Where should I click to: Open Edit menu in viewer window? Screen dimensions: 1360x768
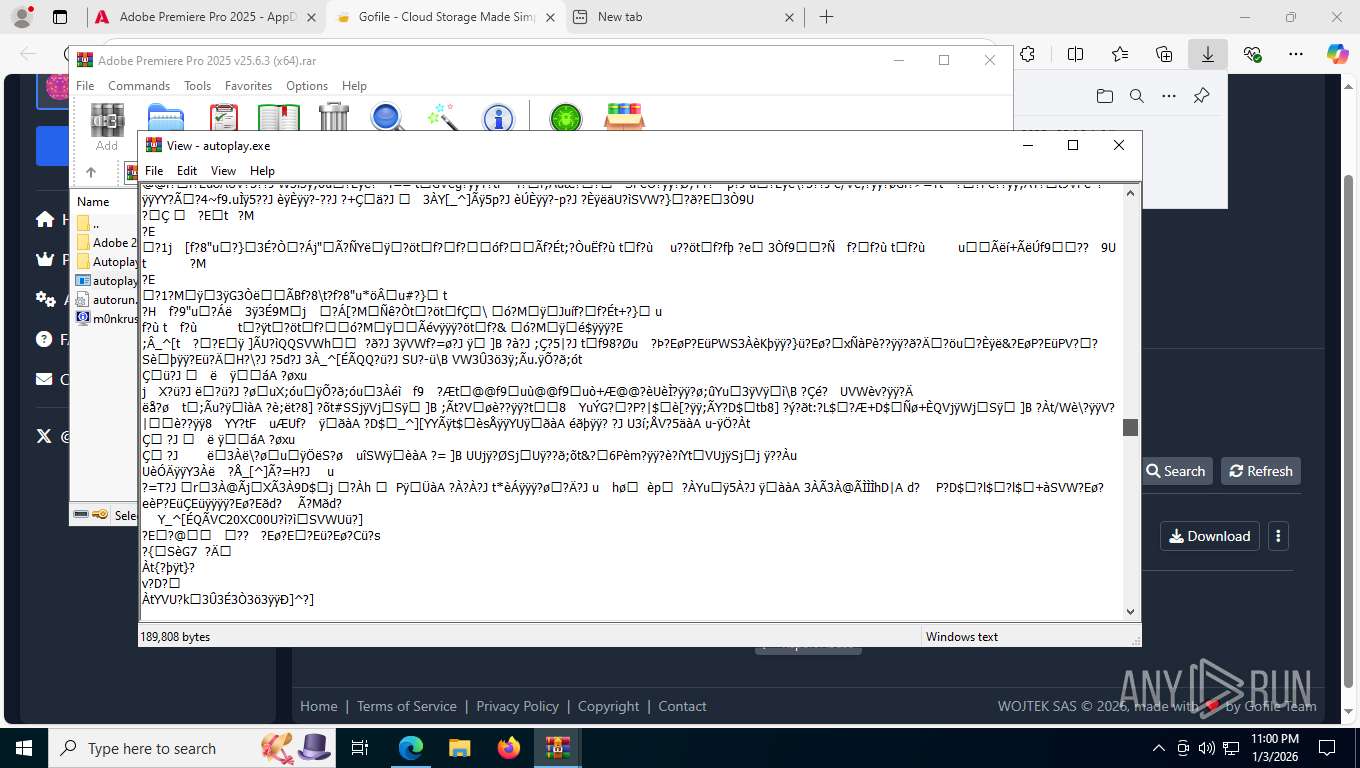click(x=187, y=171)
